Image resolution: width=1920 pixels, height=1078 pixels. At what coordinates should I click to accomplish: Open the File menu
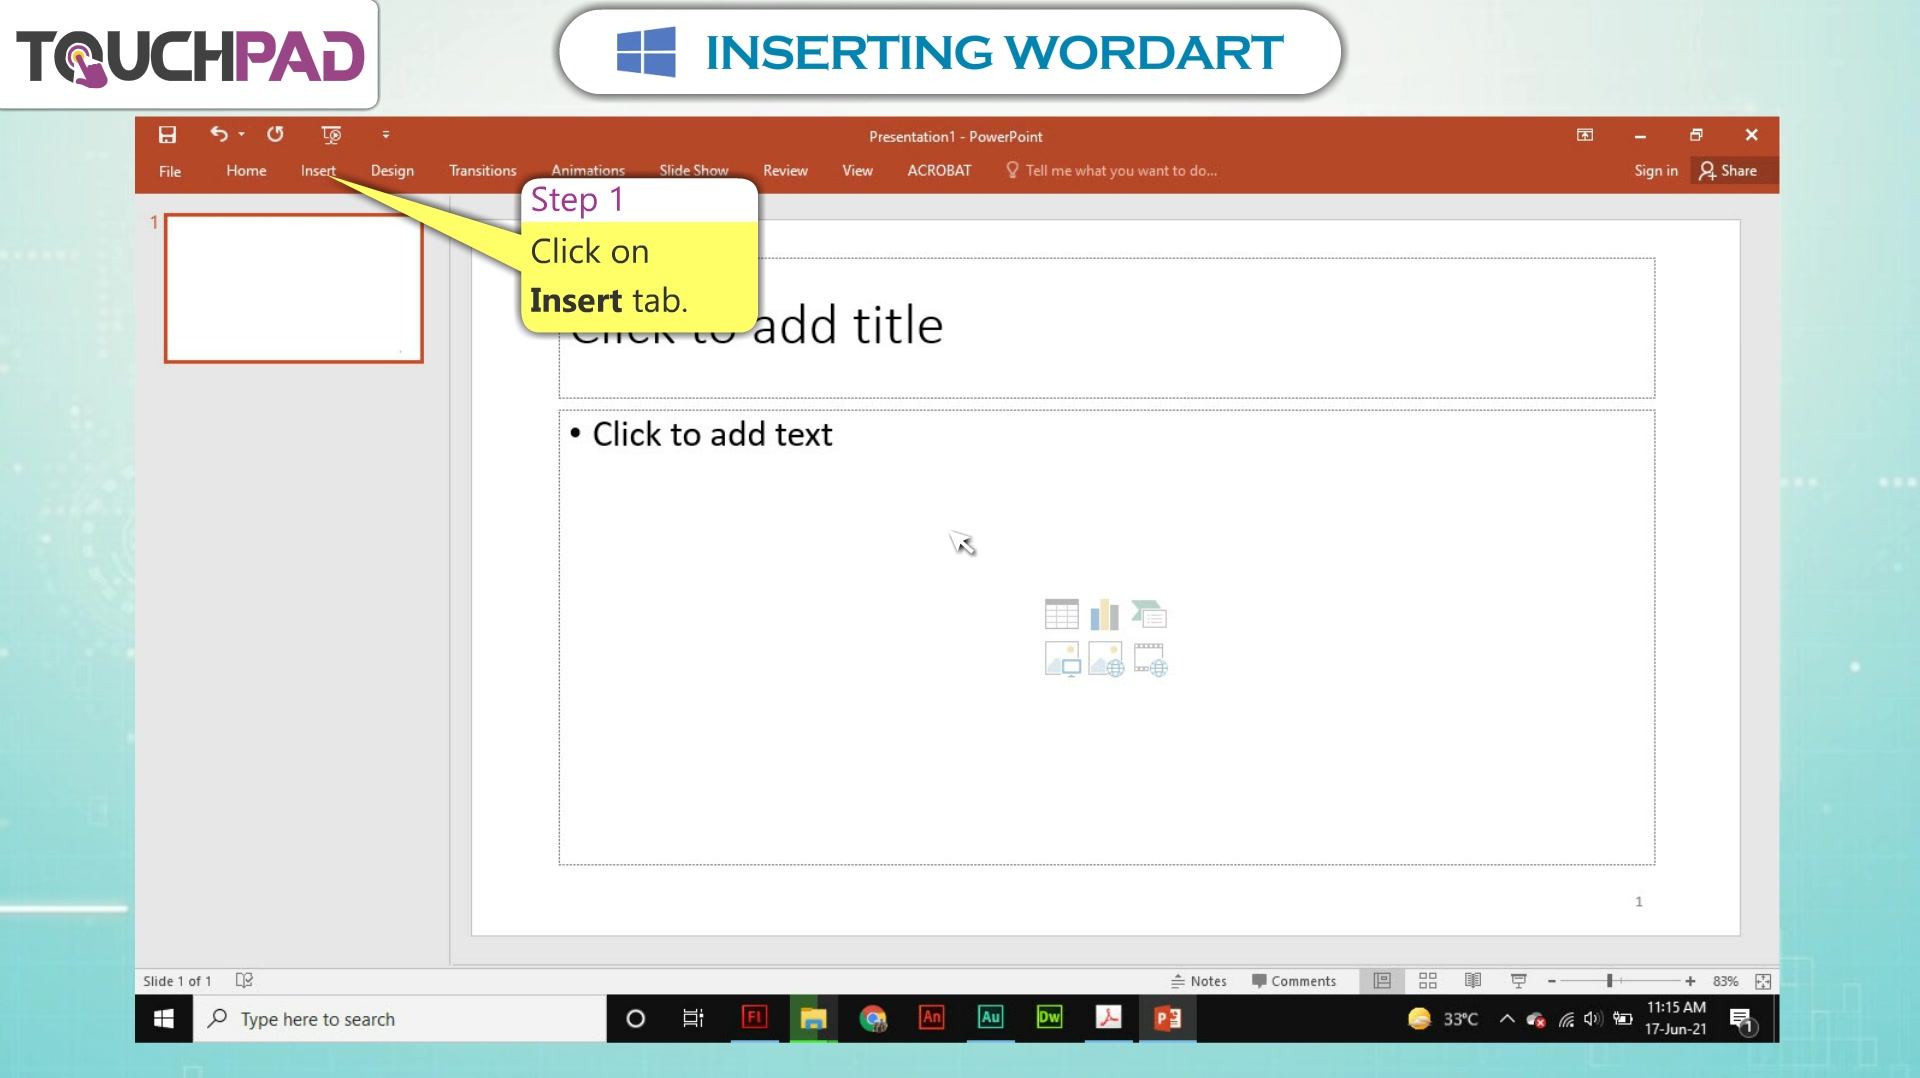point(170,171)
